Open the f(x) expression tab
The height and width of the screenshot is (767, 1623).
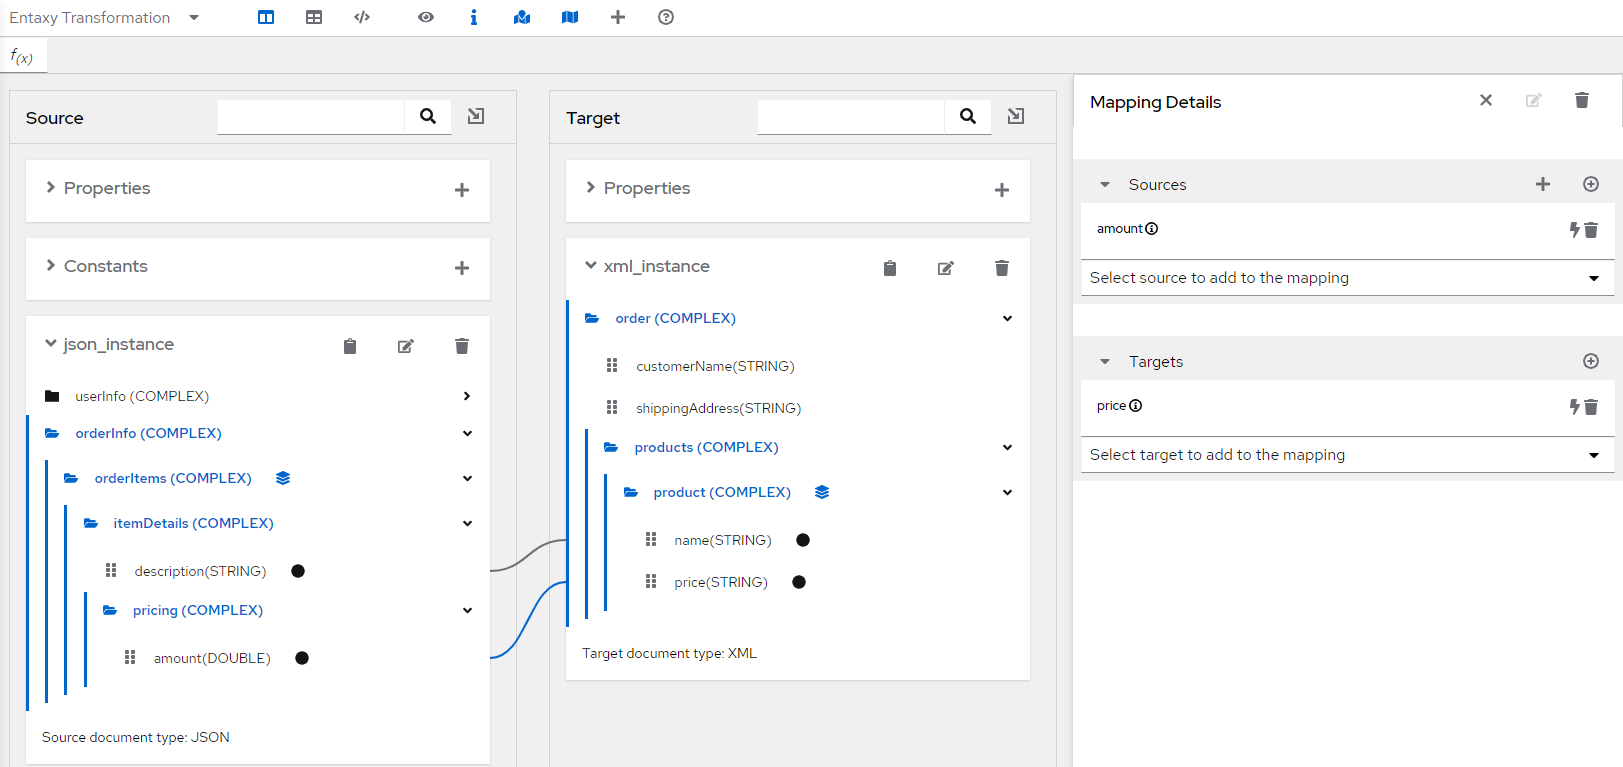click(22, 57)
